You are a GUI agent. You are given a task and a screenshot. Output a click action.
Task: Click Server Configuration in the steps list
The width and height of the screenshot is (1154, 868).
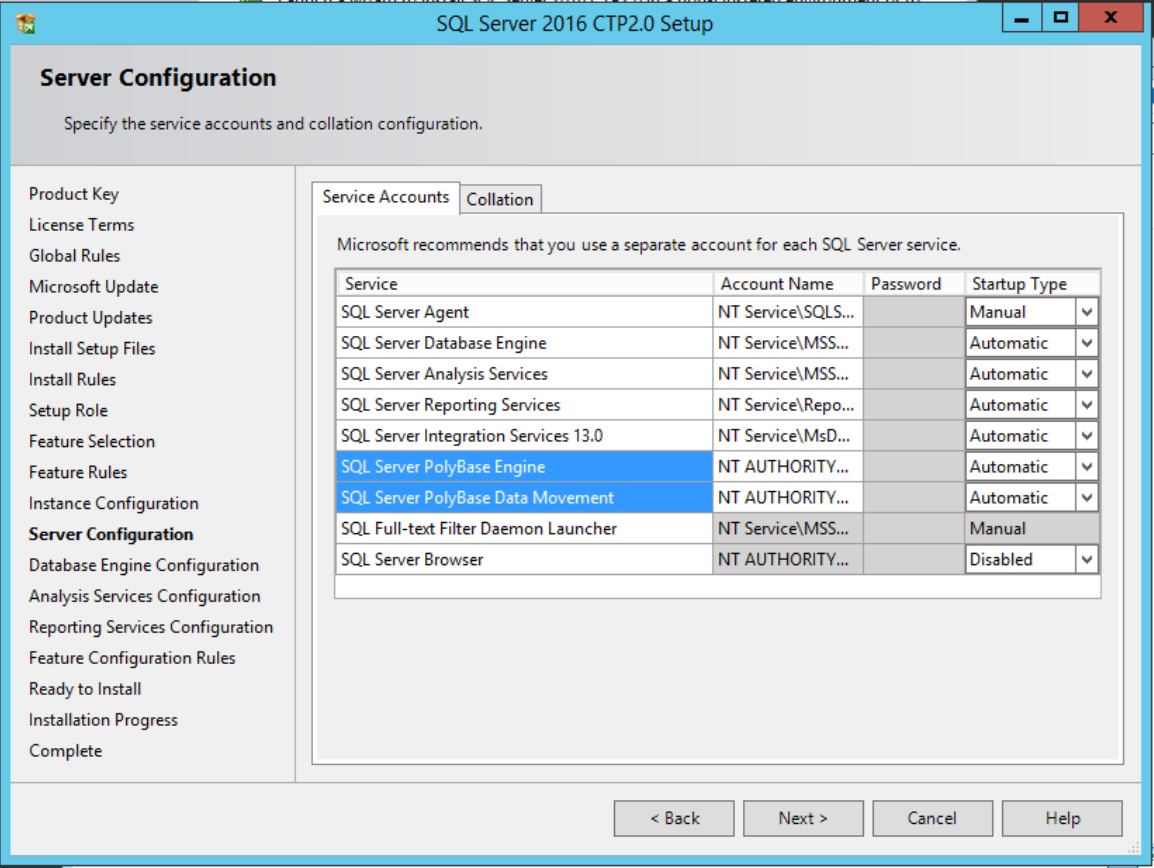[x=111, y=534]
